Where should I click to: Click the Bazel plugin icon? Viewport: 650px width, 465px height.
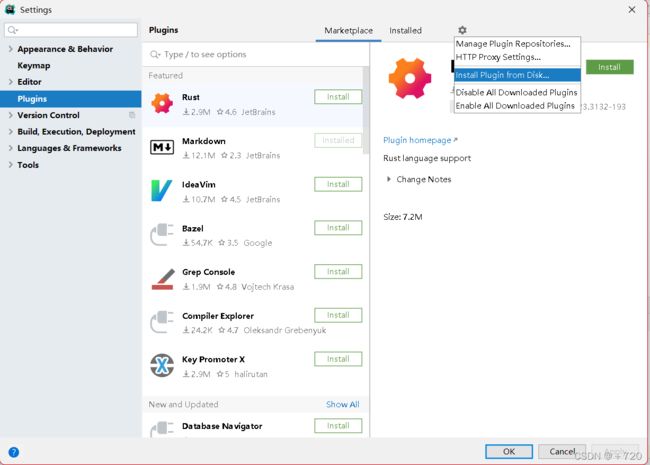[x=162, y=234]
